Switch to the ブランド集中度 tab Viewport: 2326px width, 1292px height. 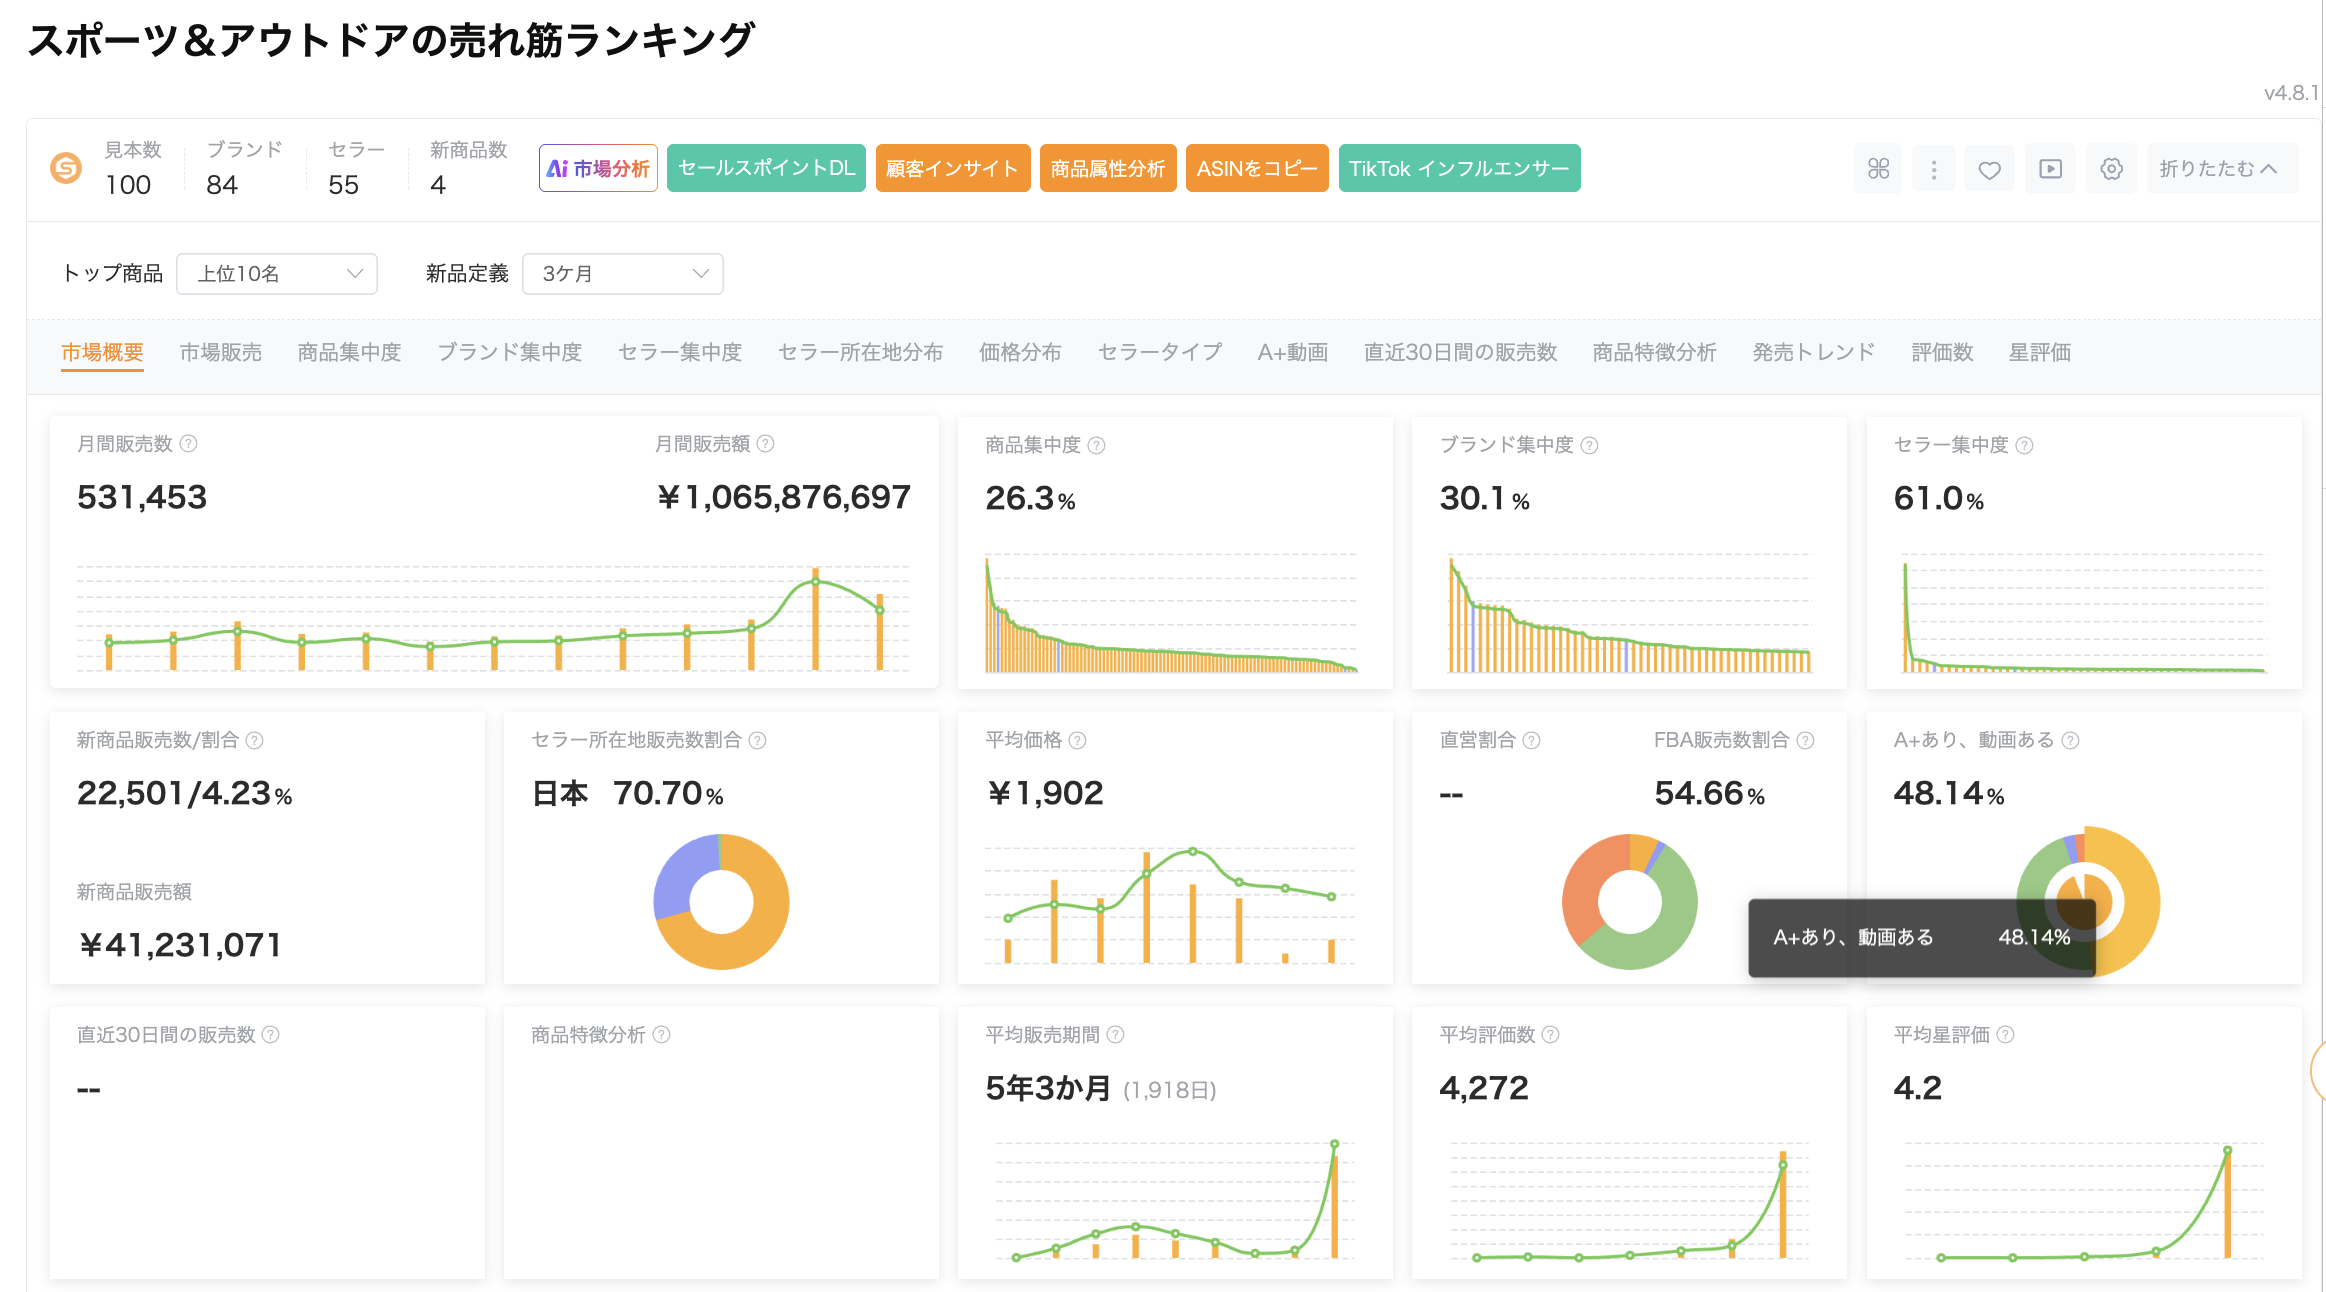click(509, 352)
